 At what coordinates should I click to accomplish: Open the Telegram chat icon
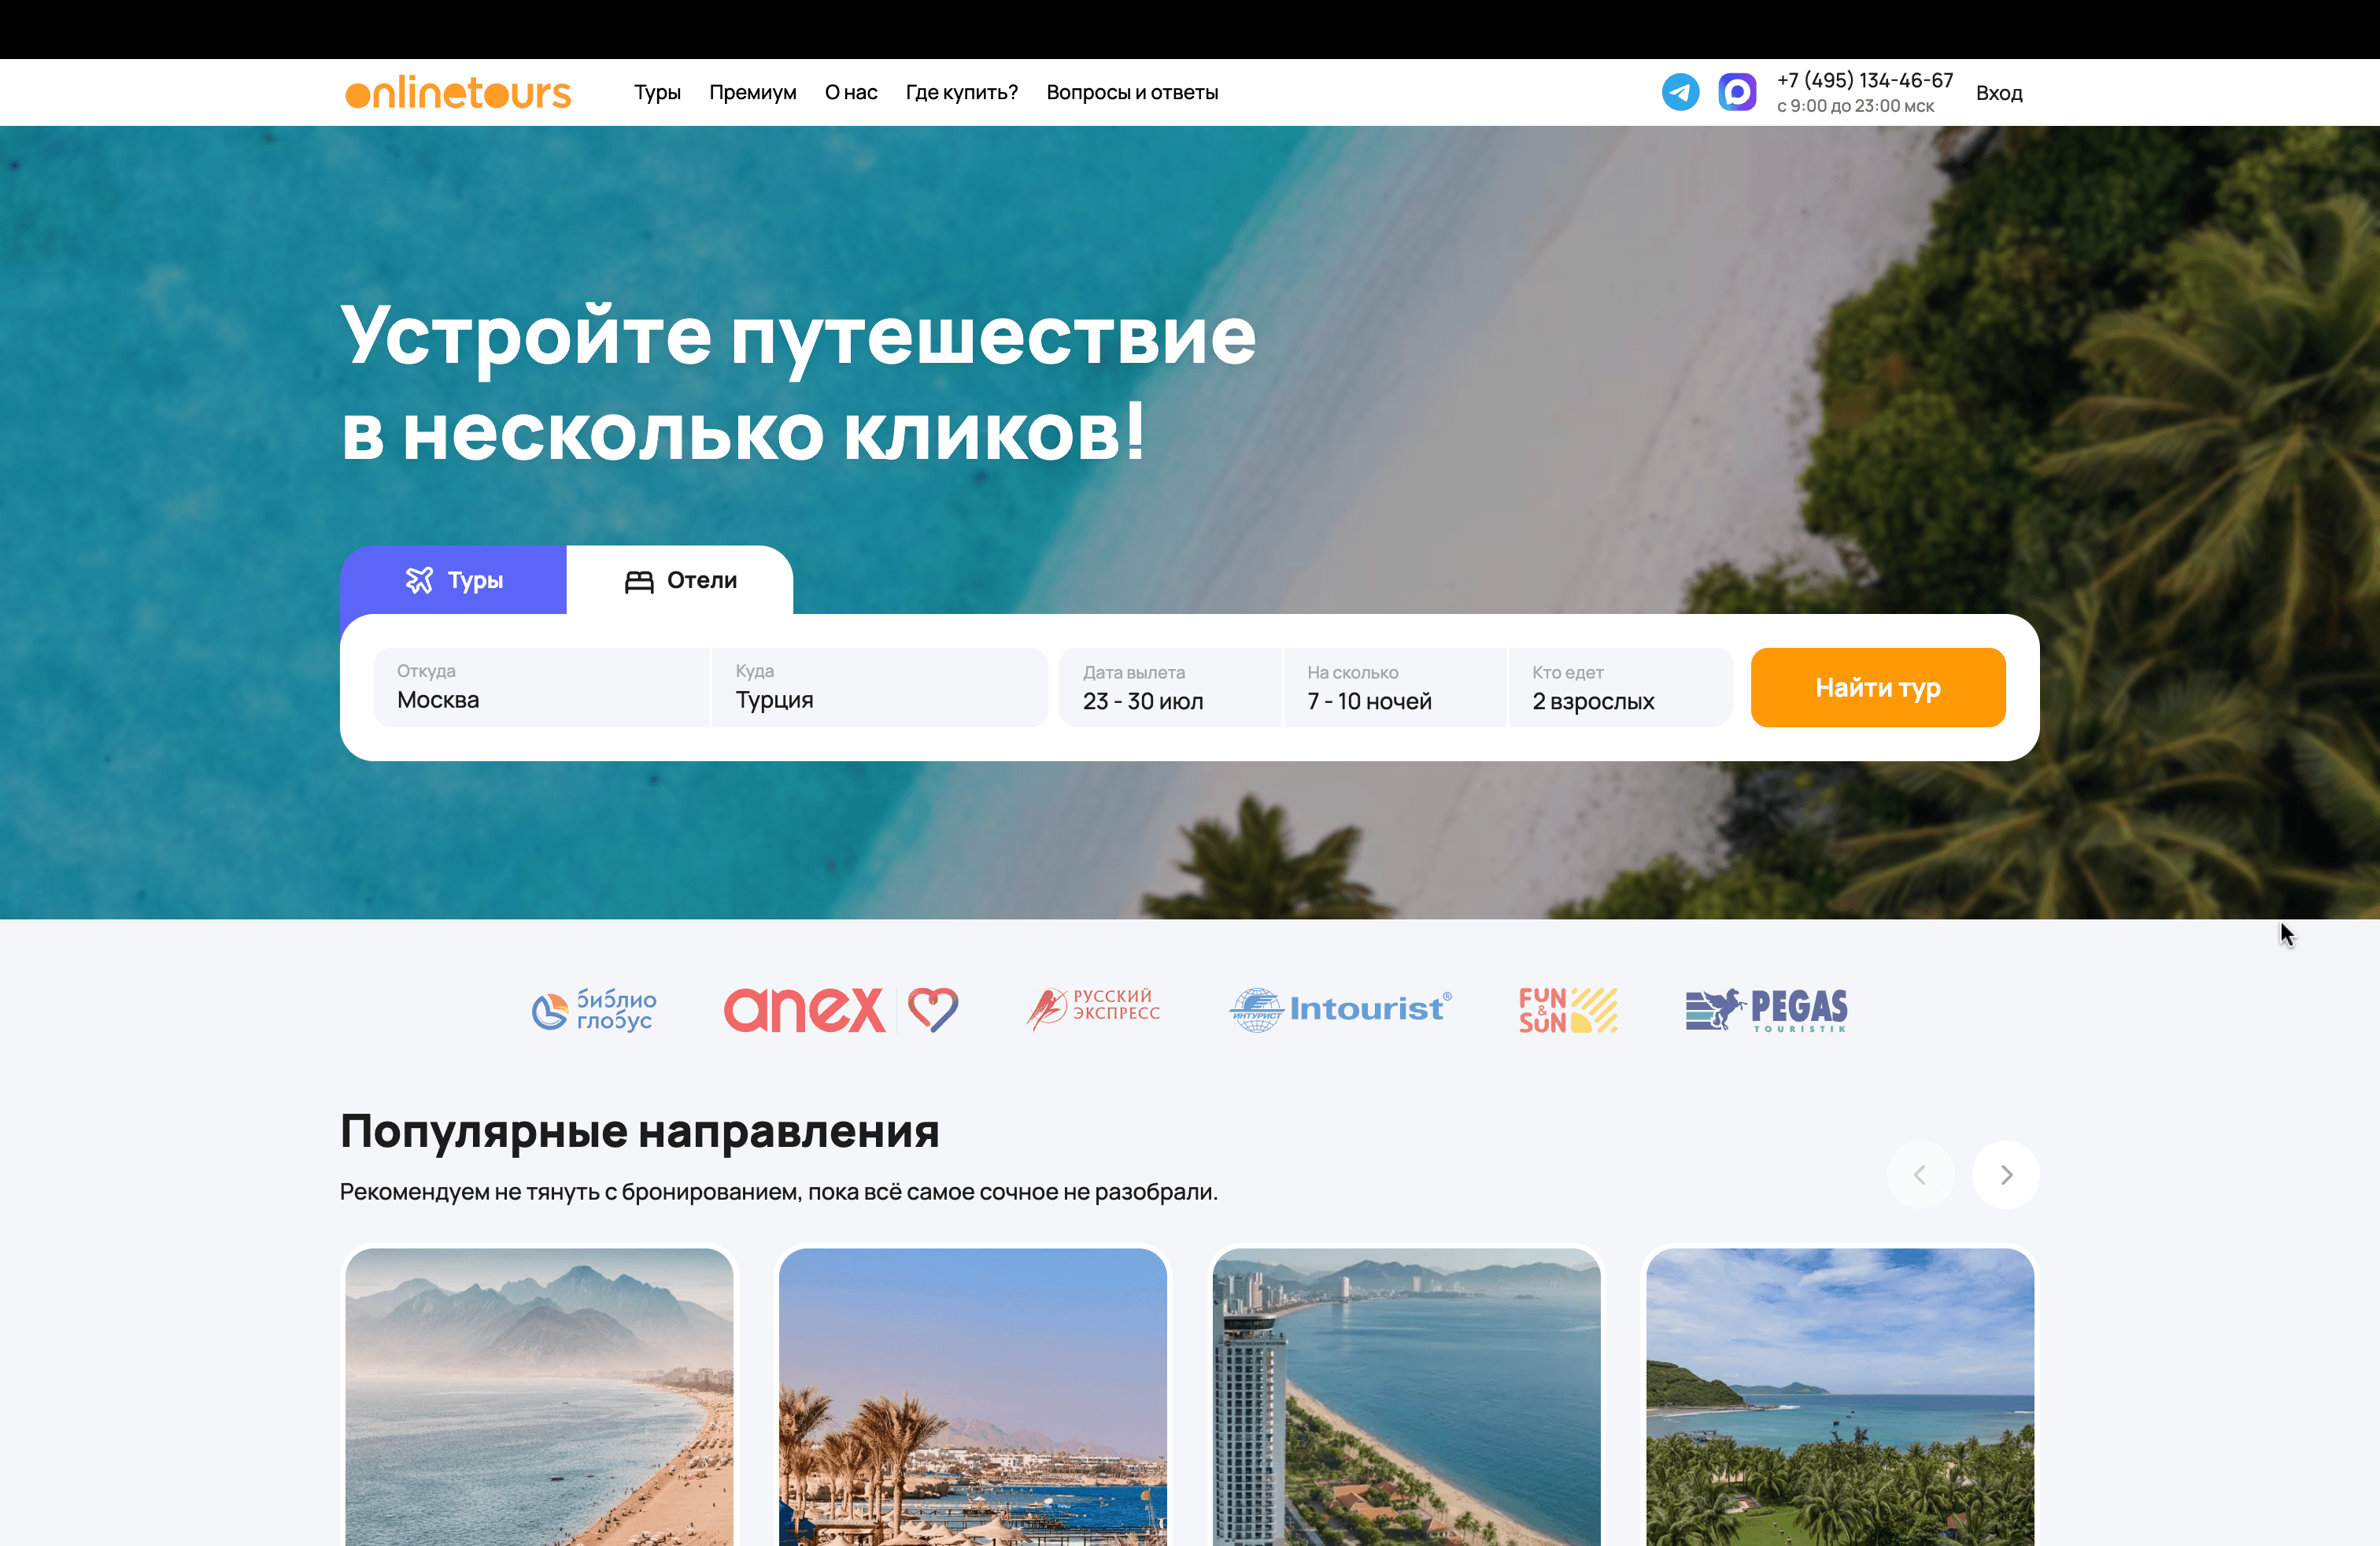(1680, 92)
